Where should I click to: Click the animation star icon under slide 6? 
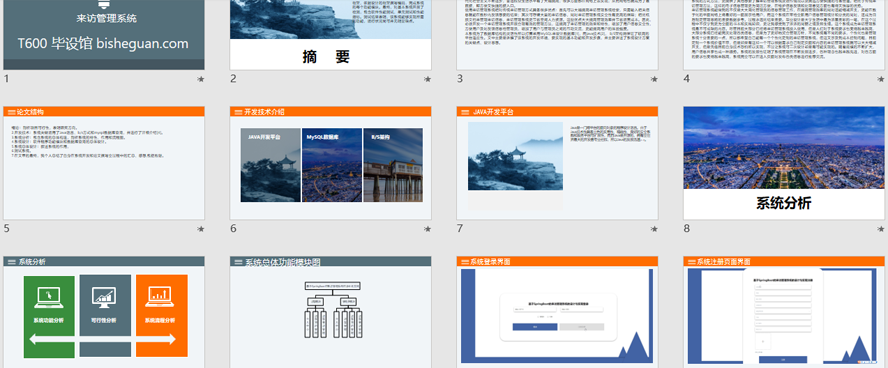428,229
